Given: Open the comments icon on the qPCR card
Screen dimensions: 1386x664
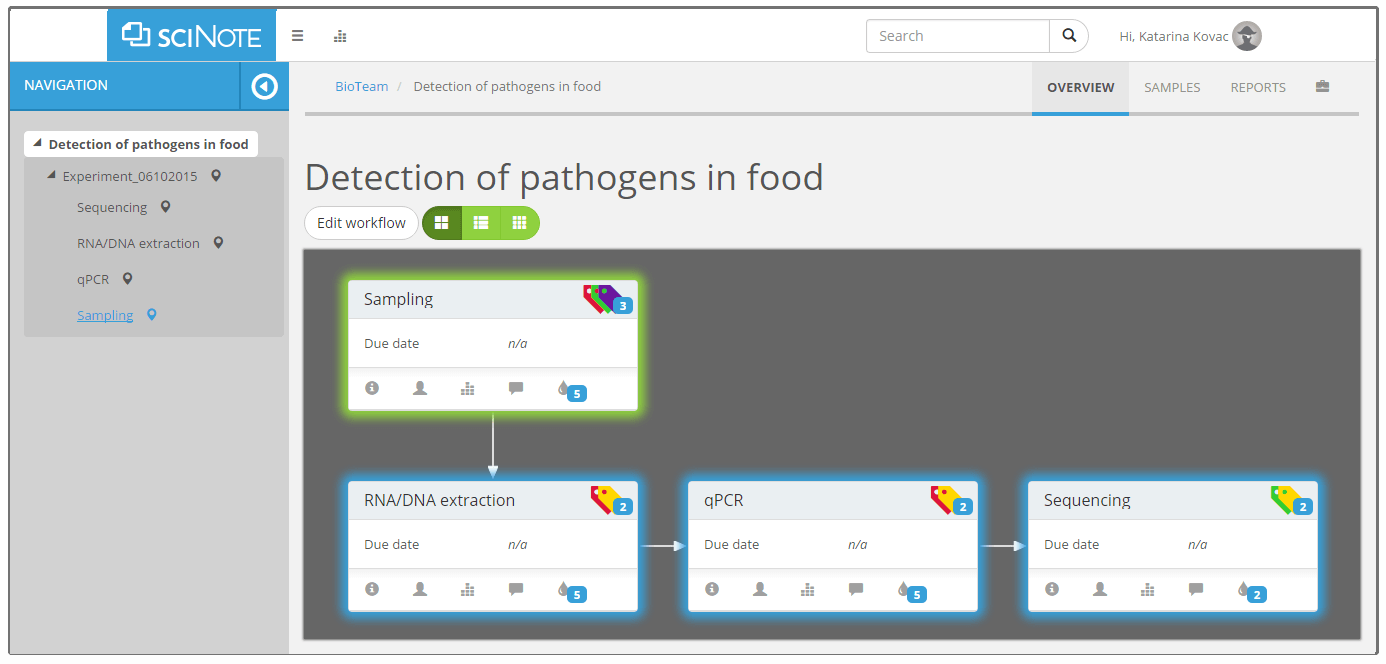Looking at the screenshot, I should [x=856, y=589].
